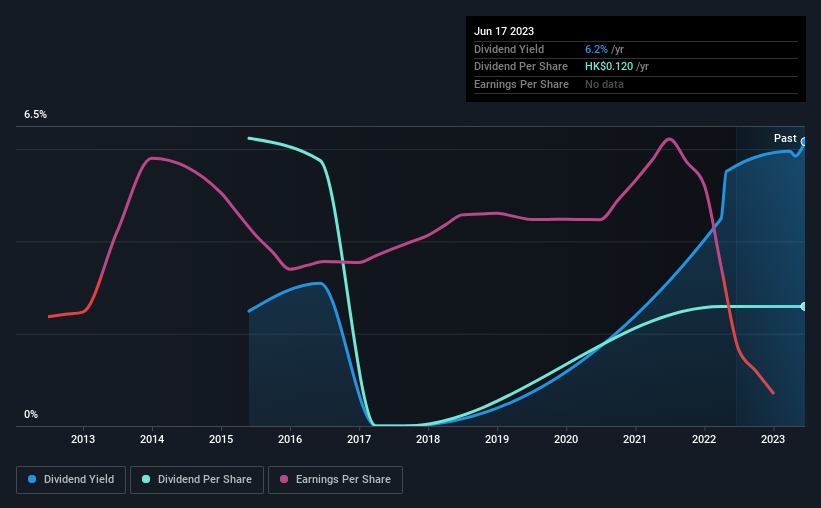Click the HK$0.120 dividend per share value
The height and width of the screenshot is (508, 821).
click(609, 67)
